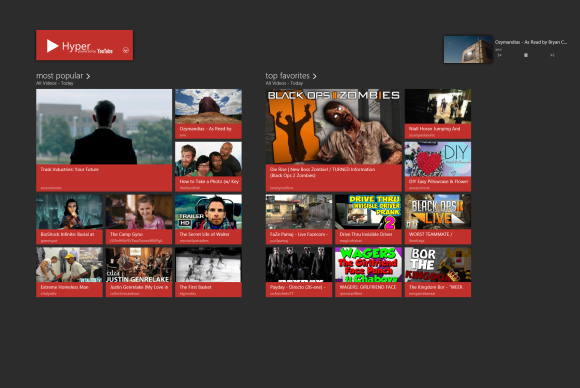
Task: Play The Secret Life of Walter trailer
Action: tap(208, 219)
